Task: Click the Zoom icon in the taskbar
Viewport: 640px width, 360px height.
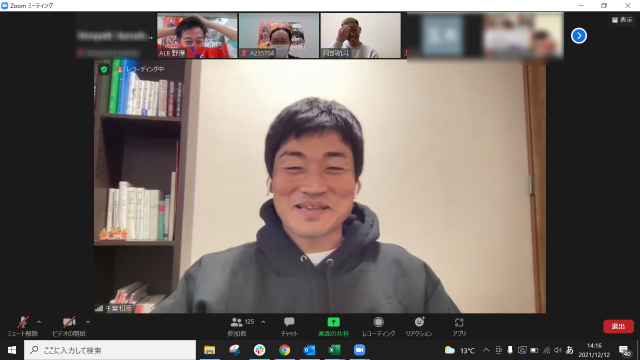Action: coord(359,350)
